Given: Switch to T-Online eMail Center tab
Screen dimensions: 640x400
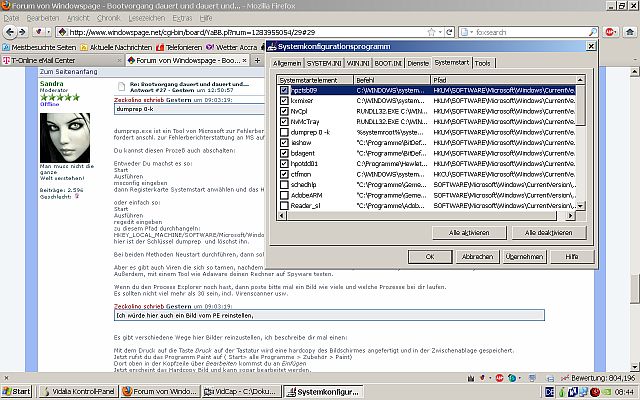Looking at the screenshot, I should point(60,60).
